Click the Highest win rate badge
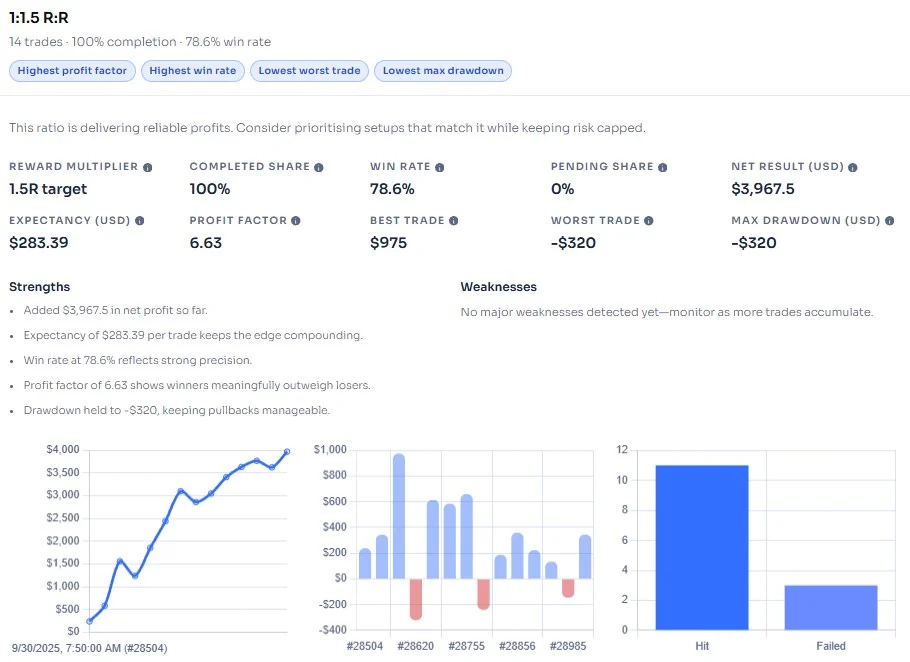 tap(194, 71)
